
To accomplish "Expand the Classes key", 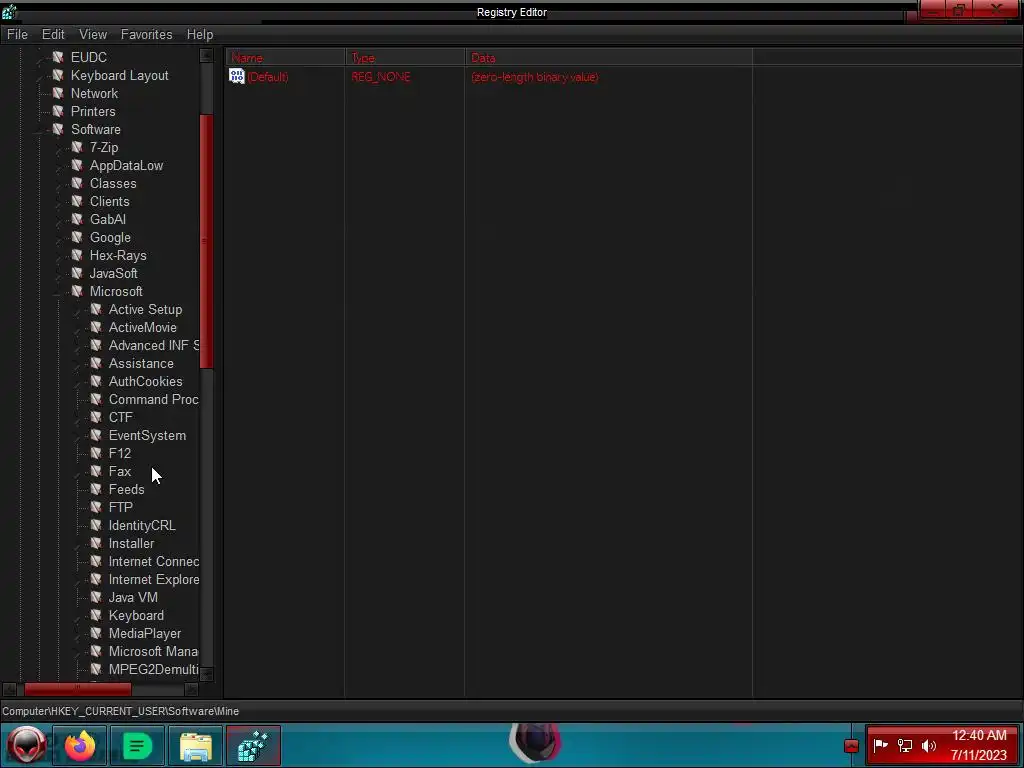I will pos(59,184).
